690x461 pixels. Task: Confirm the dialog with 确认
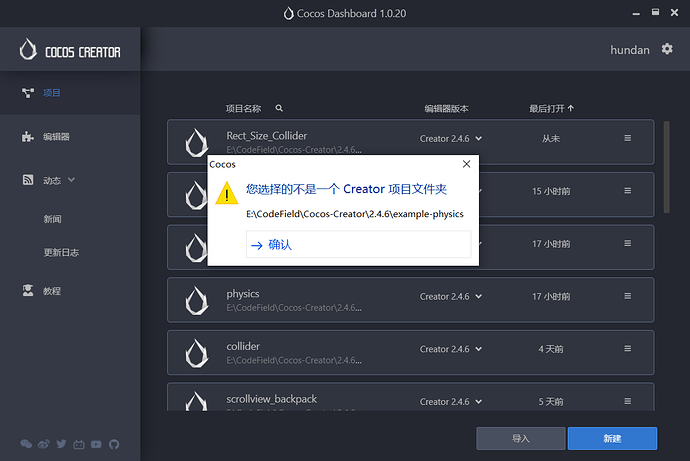(358, 244)
